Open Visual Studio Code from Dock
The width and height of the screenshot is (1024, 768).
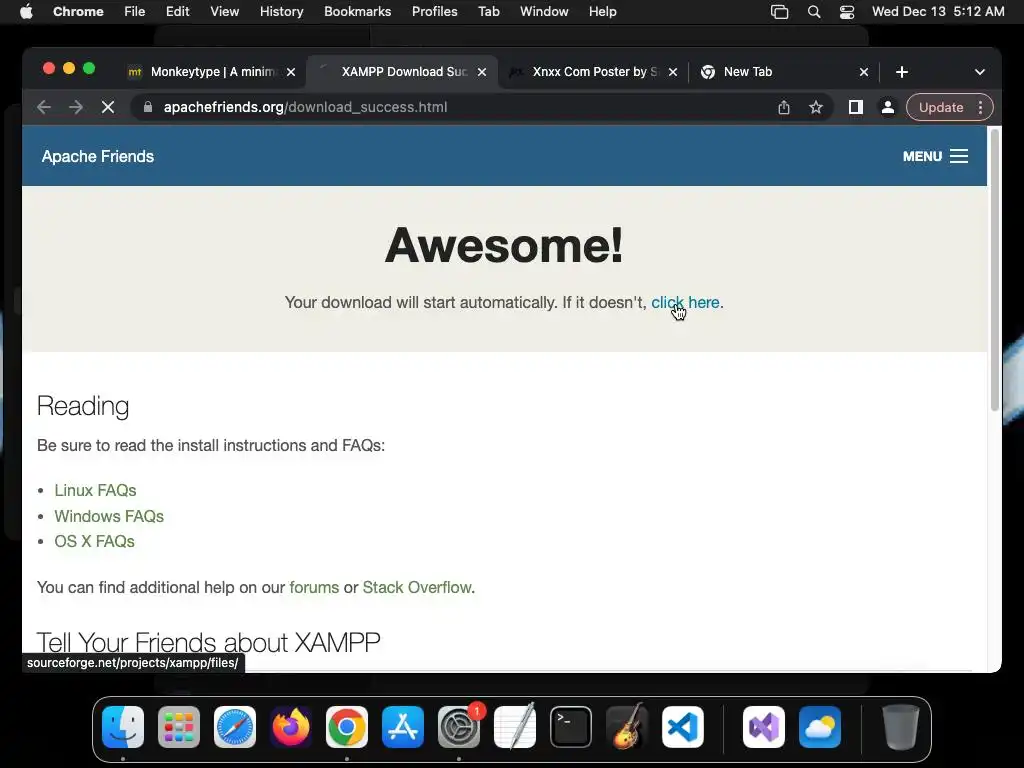tap(682, 727)
